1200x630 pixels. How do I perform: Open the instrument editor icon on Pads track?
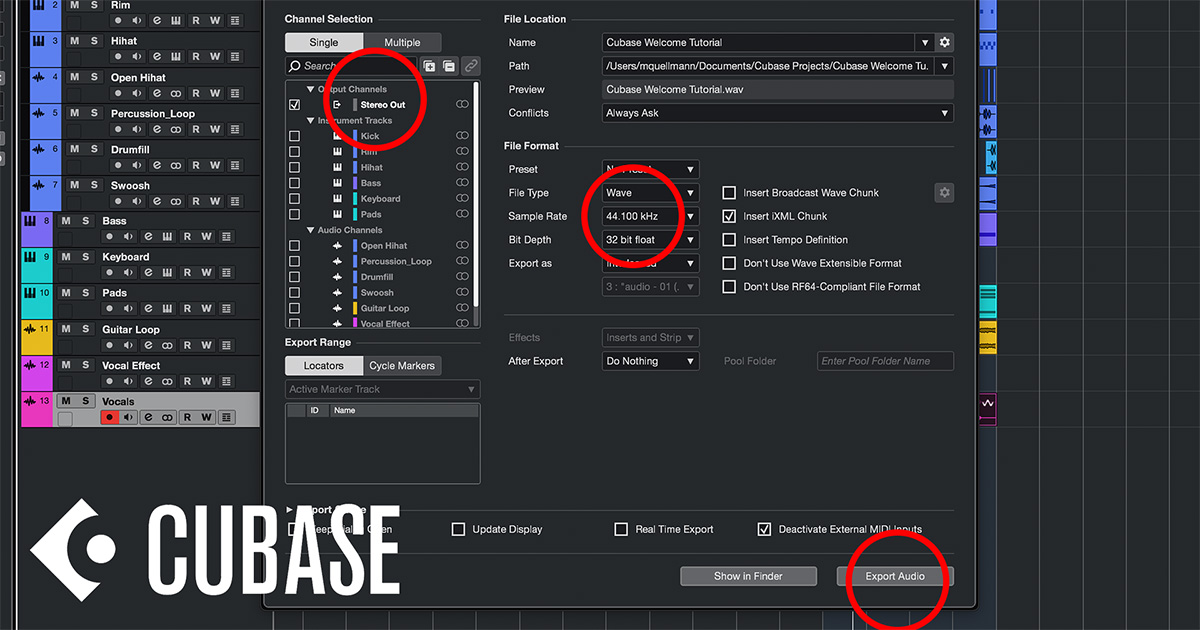pos(168,309)
